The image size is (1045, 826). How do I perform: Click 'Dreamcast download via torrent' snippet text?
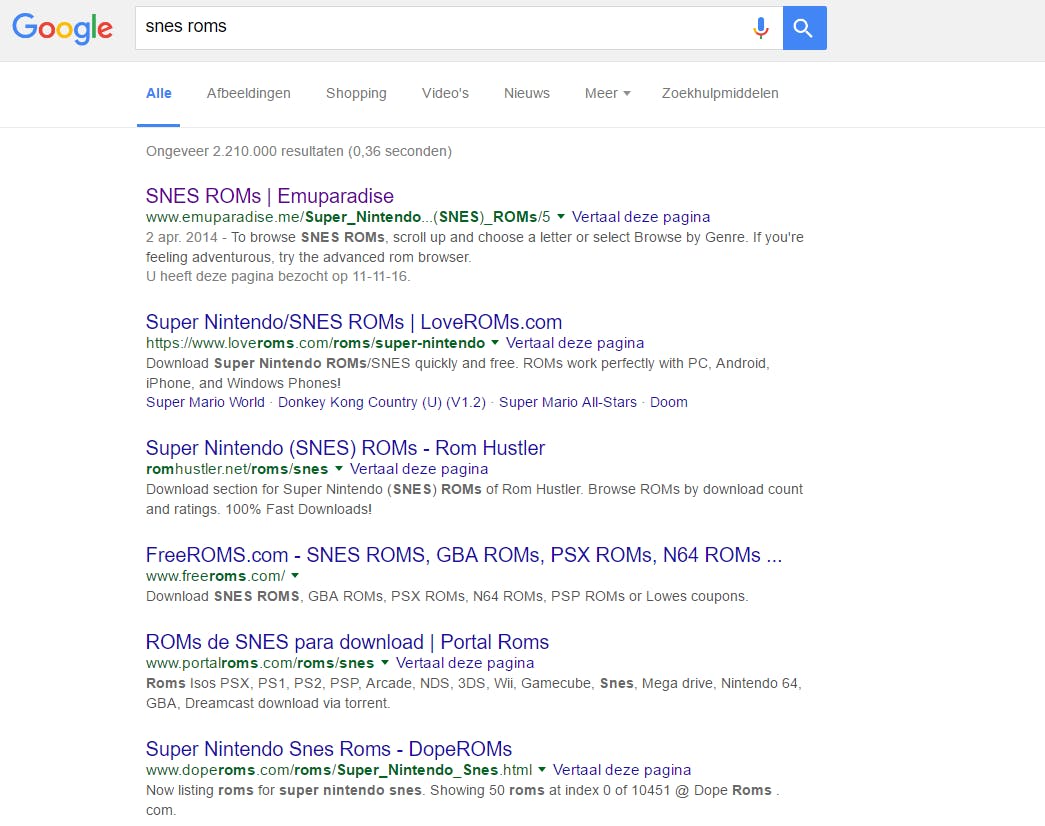[x=287, y=703]
